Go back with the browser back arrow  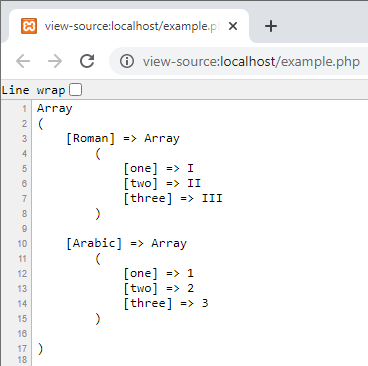click(x=23, y=61)
